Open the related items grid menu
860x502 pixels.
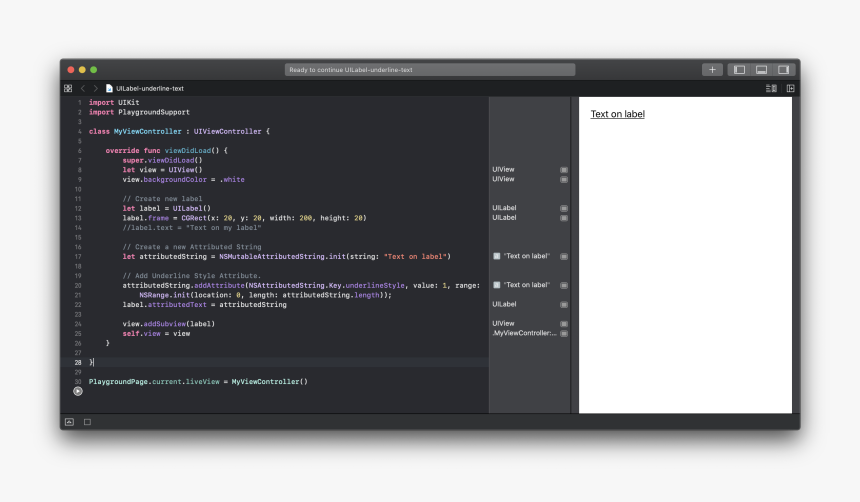click(x=68, y=88)
